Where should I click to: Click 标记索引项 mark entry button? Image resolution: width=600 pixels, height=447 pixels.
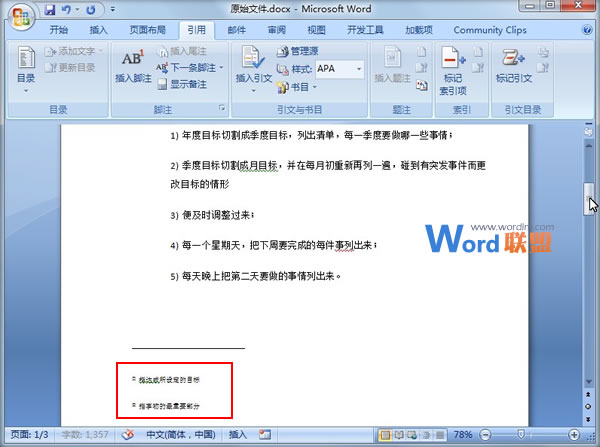[453, 70]
